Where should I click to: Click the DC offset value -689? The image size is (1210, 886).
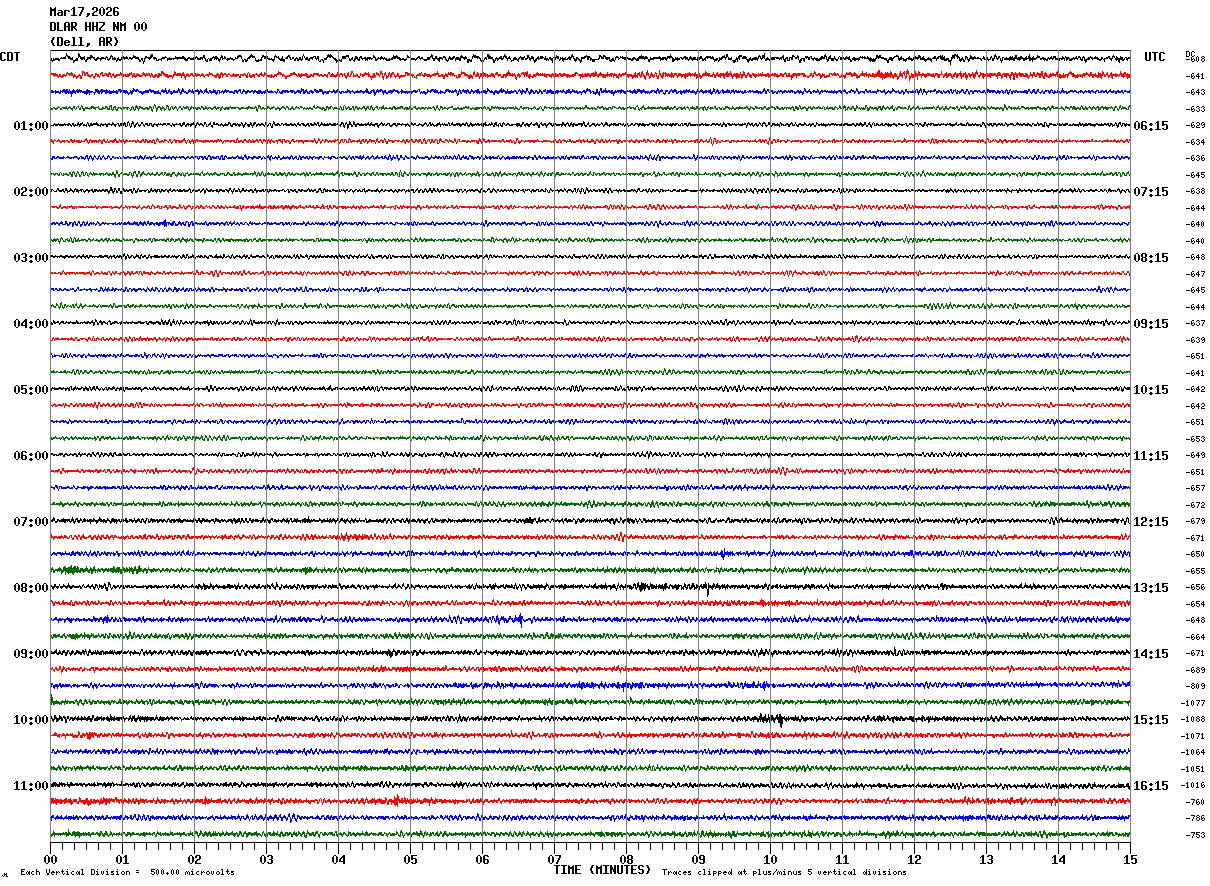click(1195, 670)
